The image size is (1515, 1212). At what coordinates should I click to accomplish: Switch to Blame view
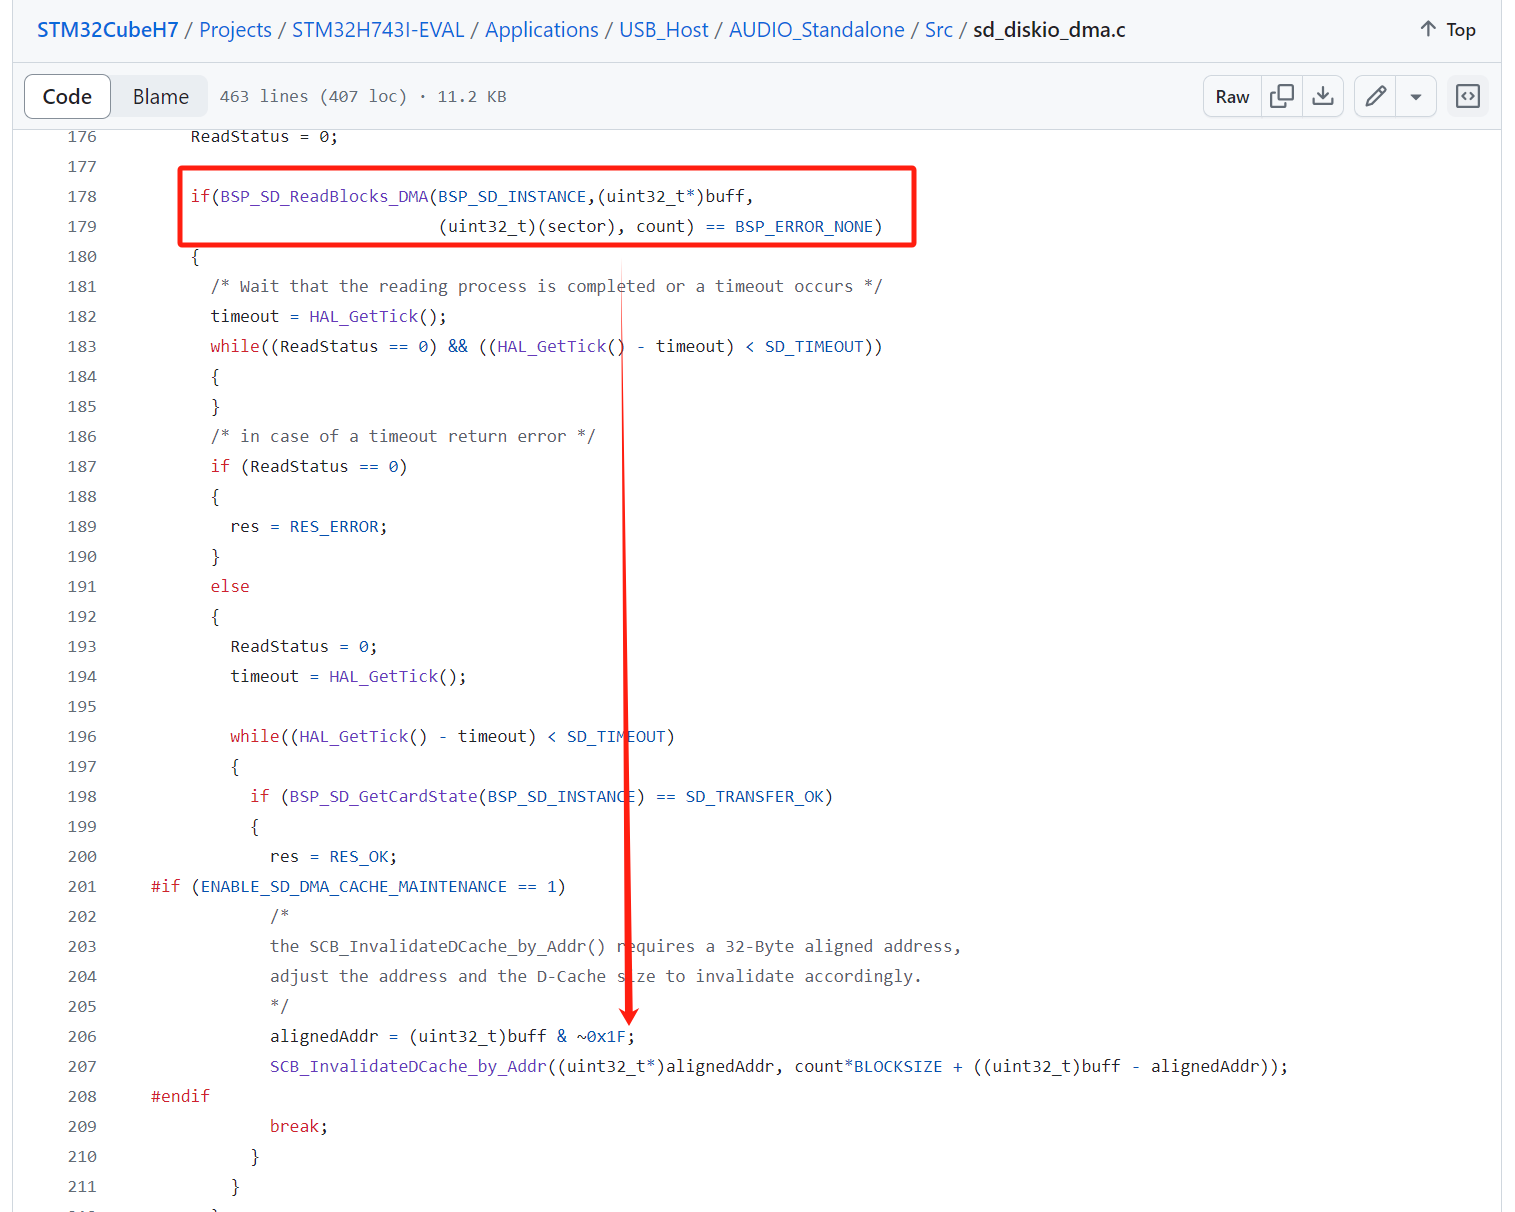[160, 96]
